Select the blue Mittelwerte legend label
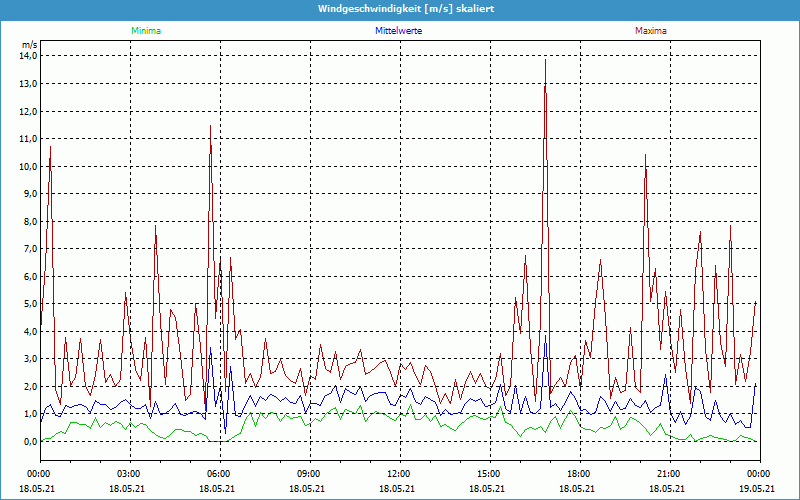Viewport: 800px width, 500px height. coord(398,31)
